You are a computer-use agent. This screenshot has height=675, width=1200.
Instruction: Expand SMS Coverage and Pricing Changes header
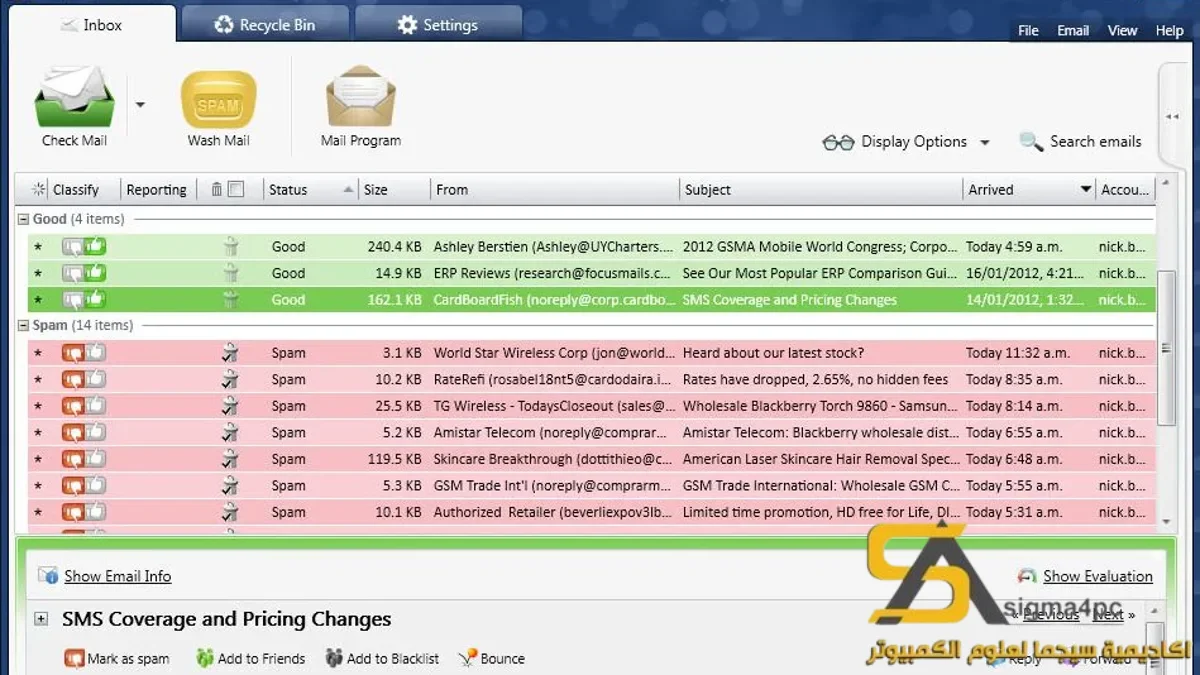pyautogui.click(x=41, y=619)
